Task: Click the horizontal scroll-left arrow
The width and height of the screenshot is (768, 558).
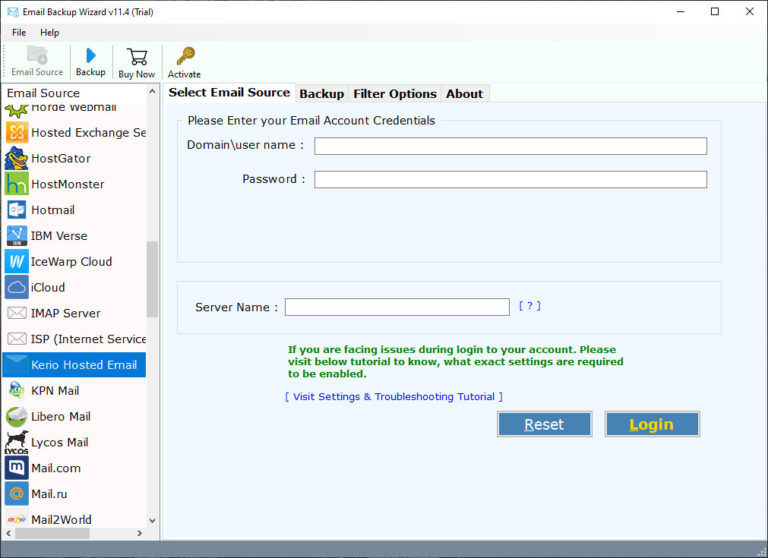Action: point(8,533)
